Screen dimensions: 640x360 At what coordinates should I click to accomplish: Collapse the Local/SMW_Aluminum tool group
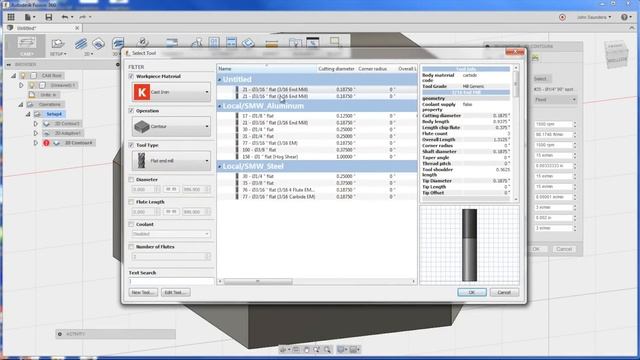click(220, 106)
